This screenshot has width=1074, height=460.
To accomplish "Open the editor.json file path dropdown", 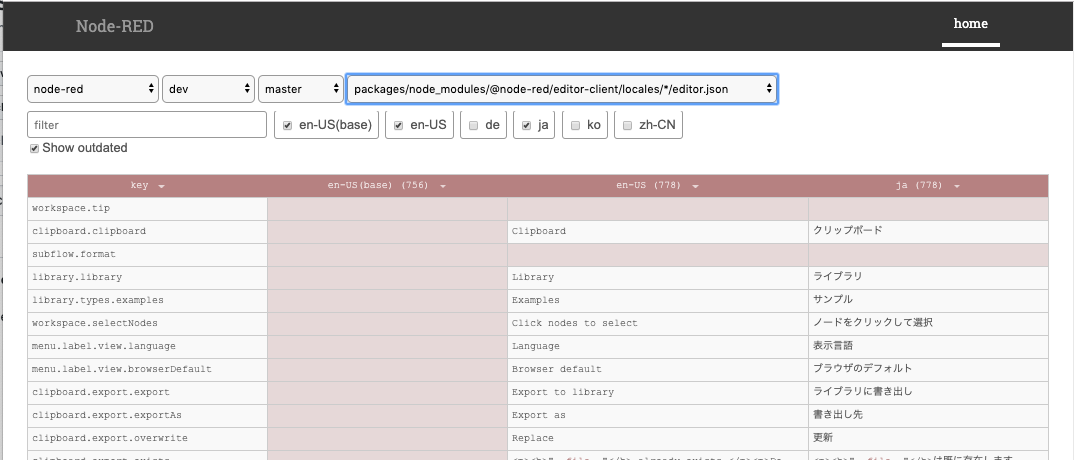I will (562, 89).
